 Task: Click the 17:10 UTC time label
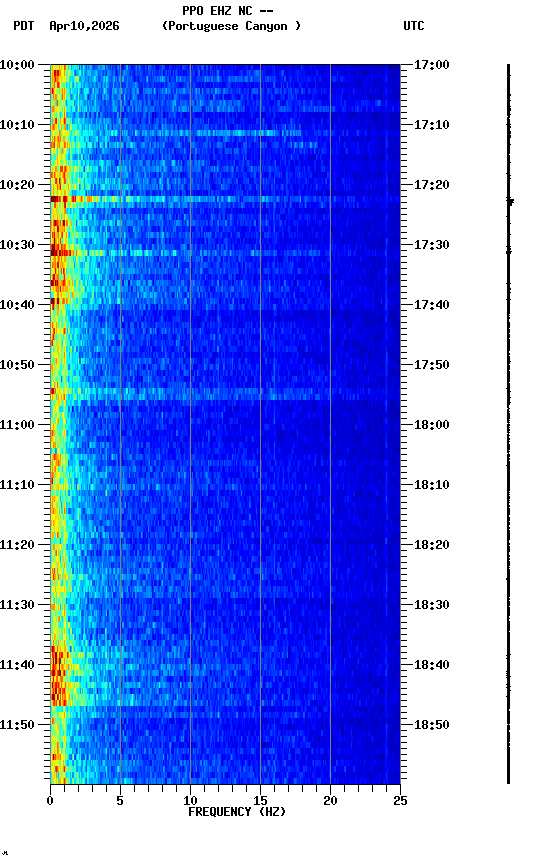[x=432, y=125]
